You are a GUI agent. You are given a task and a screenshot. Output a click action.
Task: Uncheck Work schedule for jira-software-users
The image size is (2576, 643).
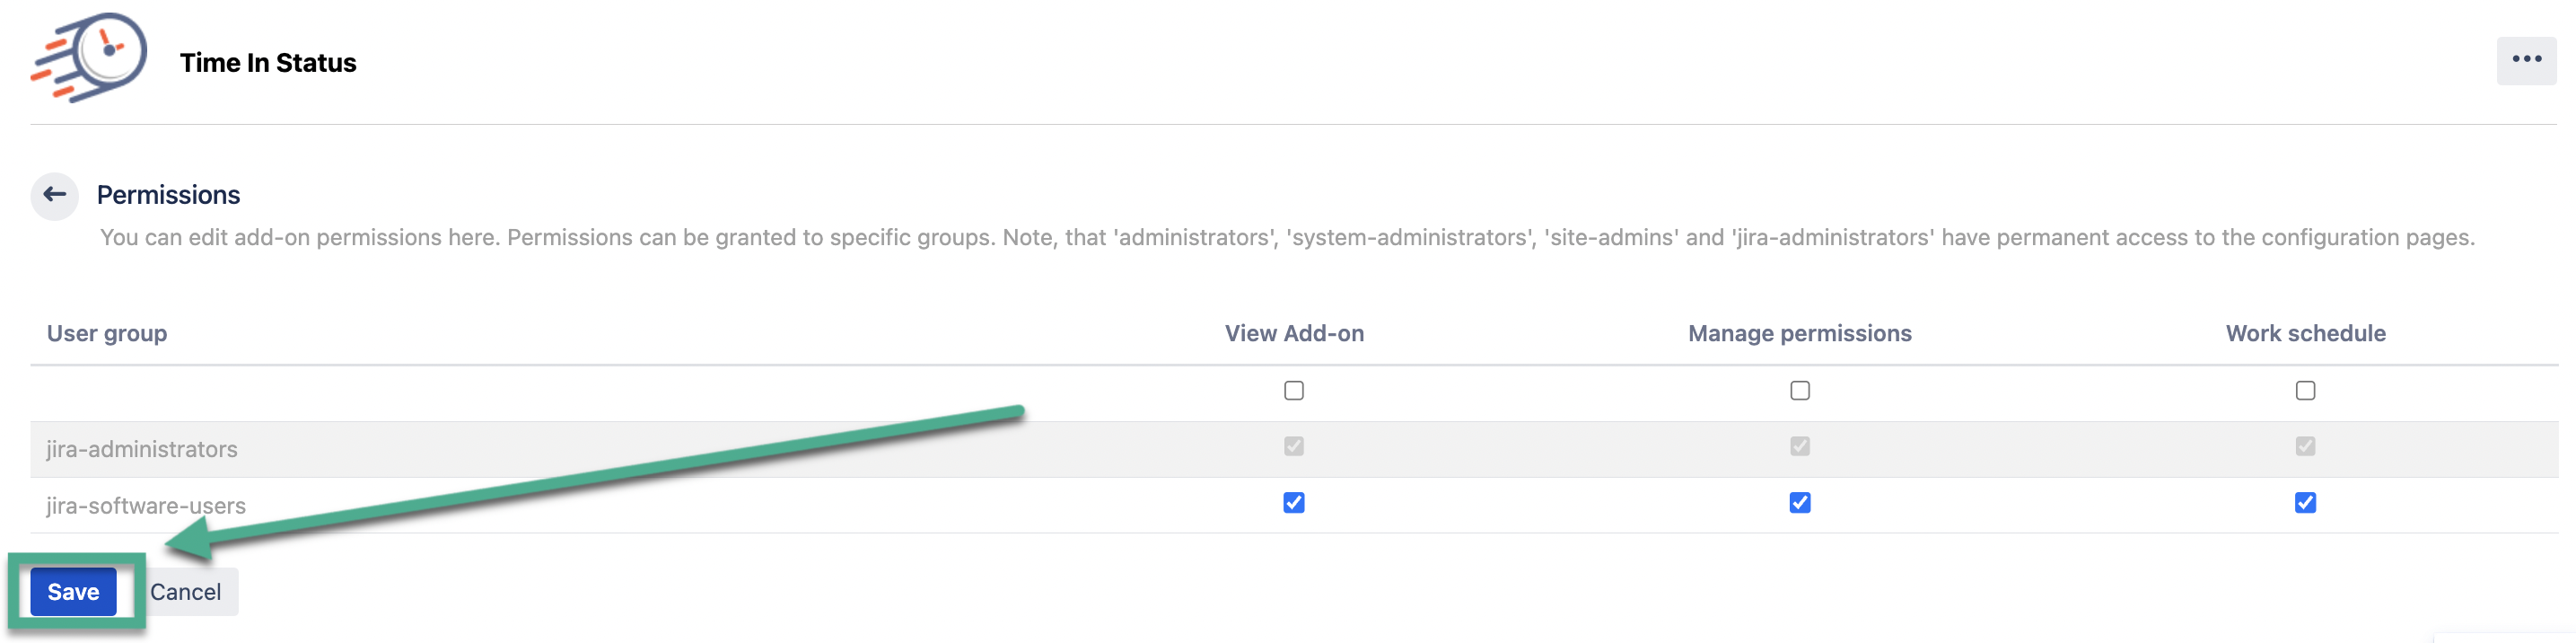point(2304,502)
